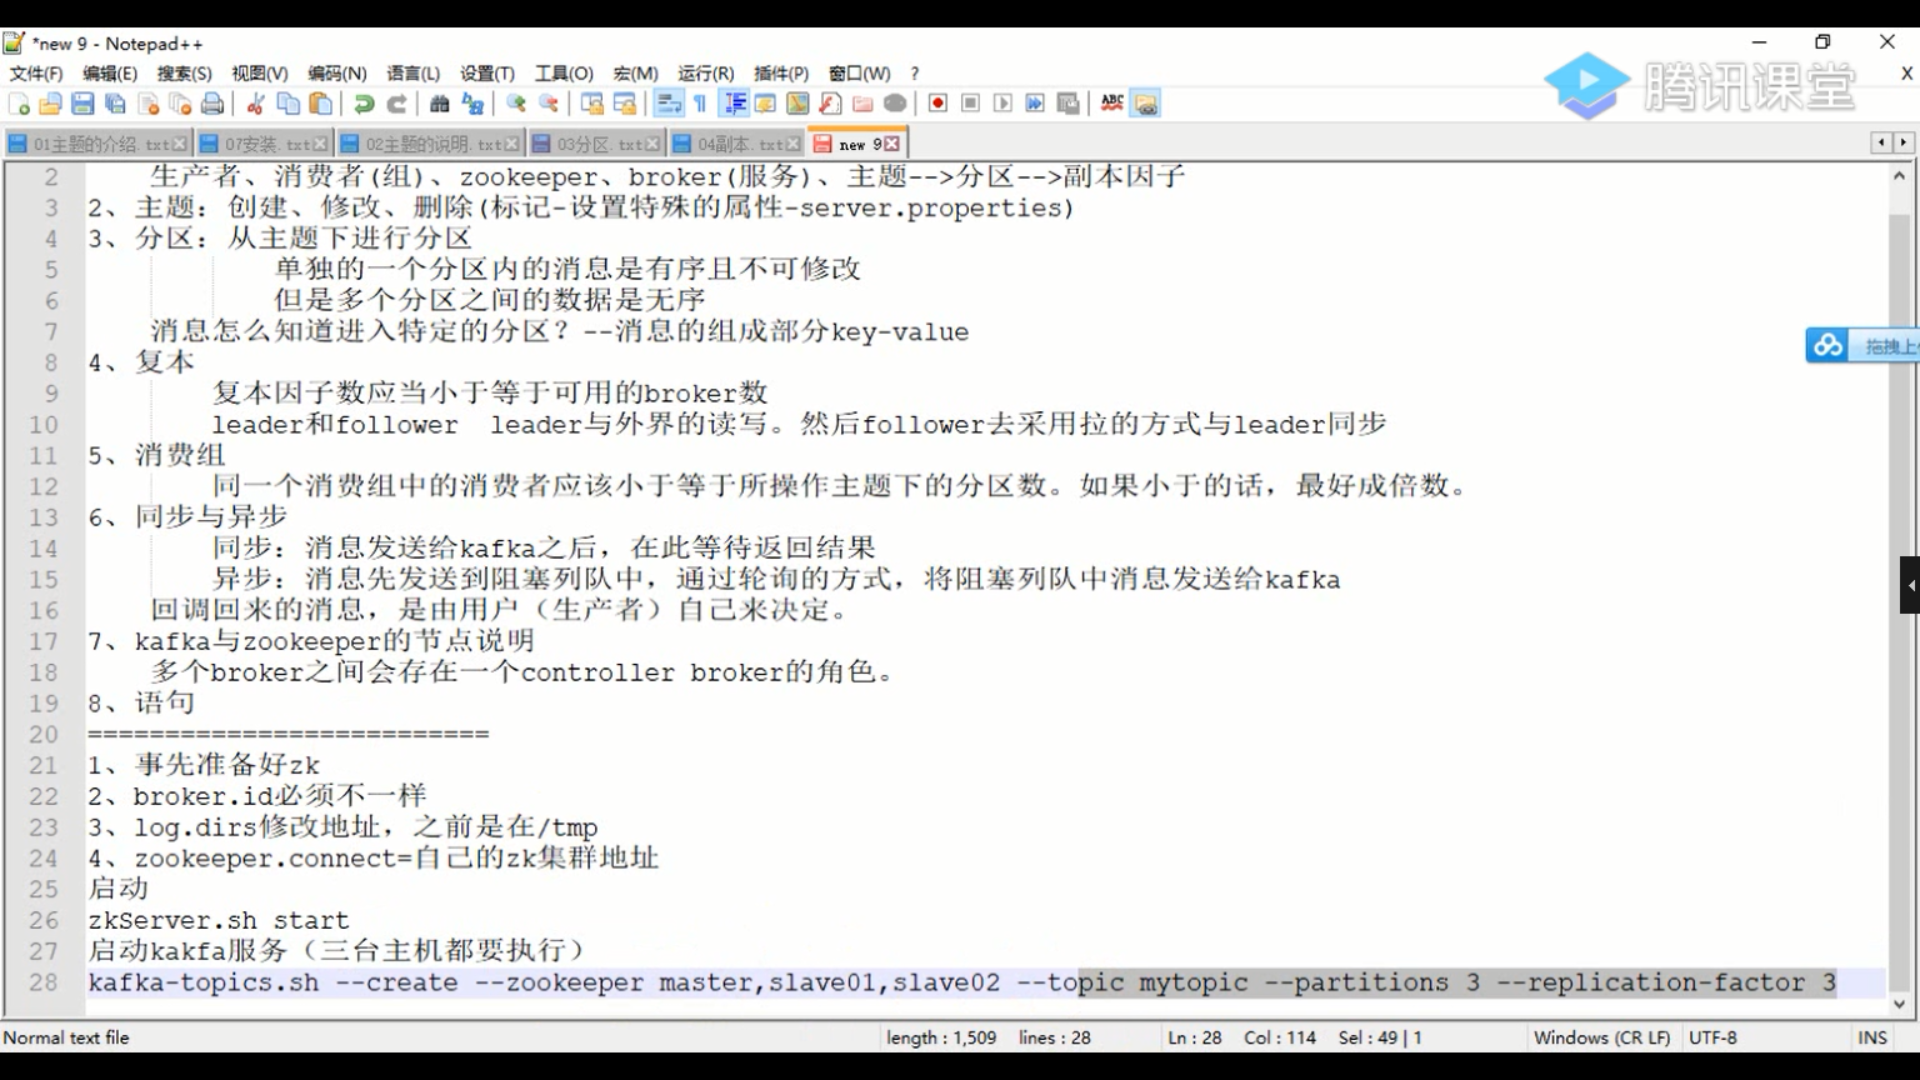1920x1080 pixels.
Task: Toggle the Indent Guide toolbar button
Action: tap(735, 104)
